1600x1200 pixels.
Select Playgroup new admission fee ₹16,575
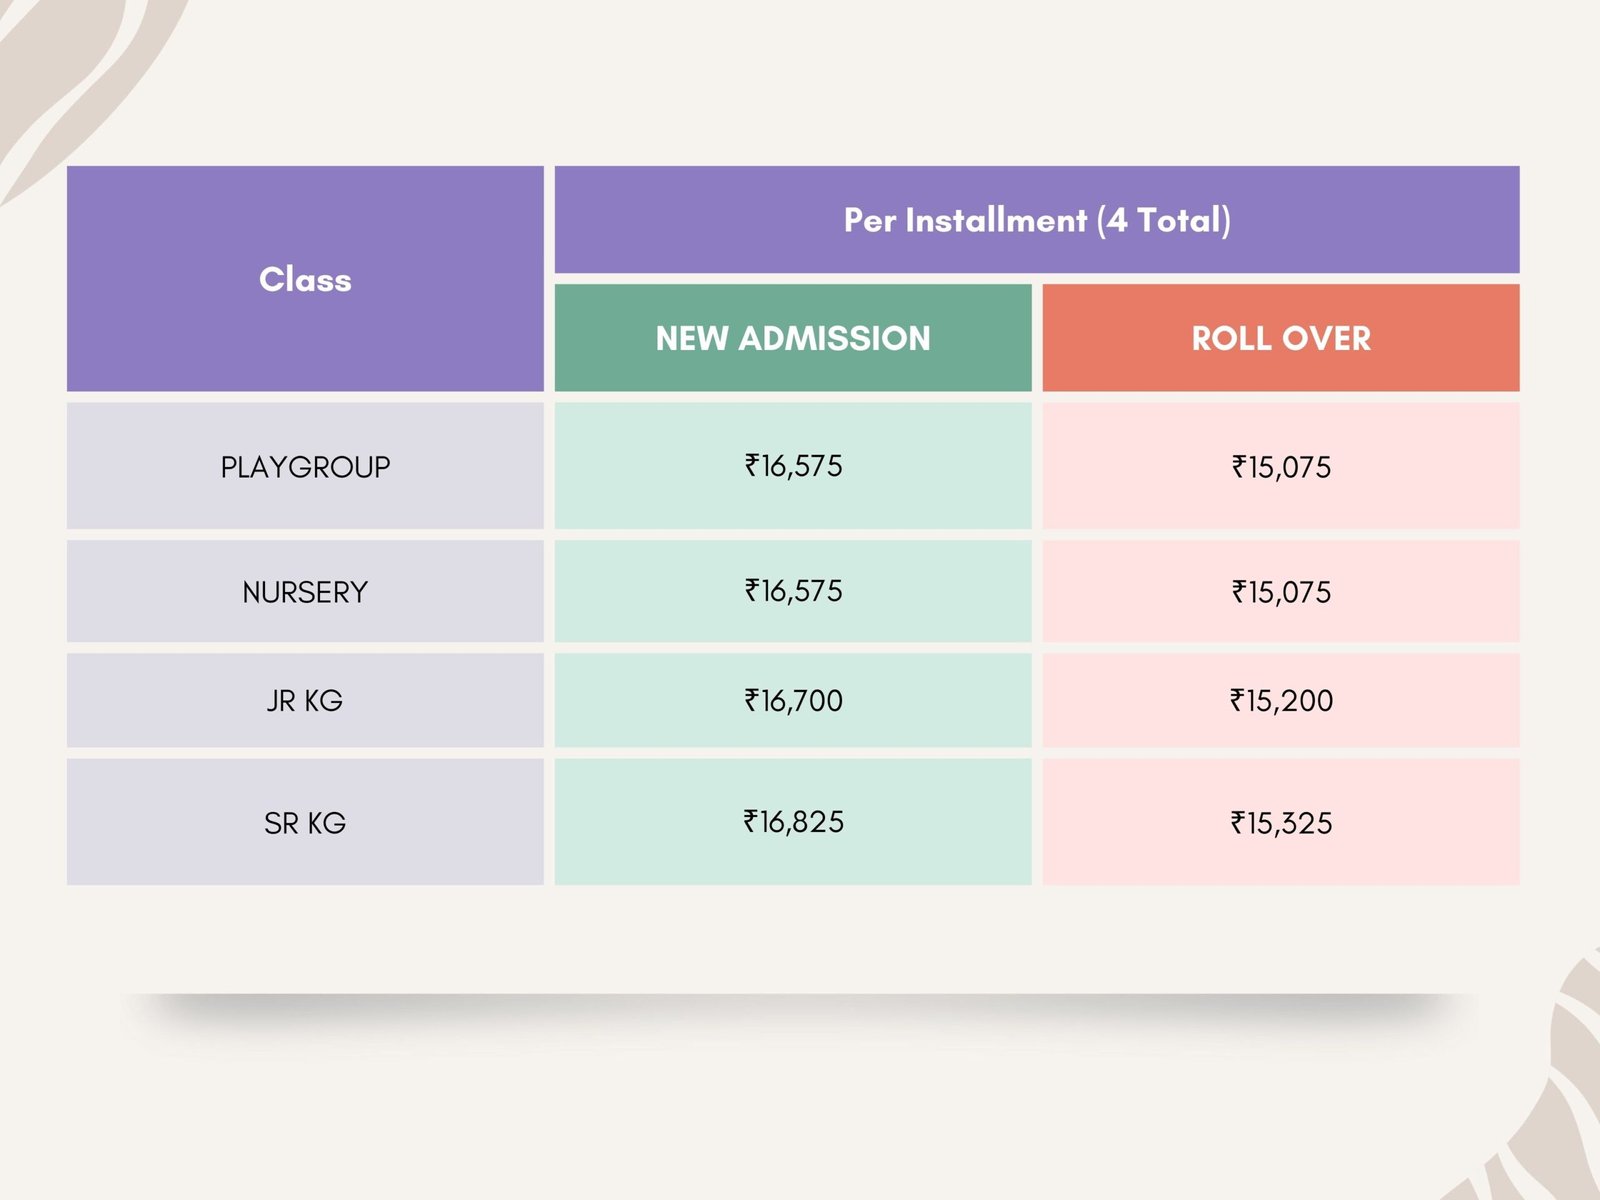(x=793, y=466)
